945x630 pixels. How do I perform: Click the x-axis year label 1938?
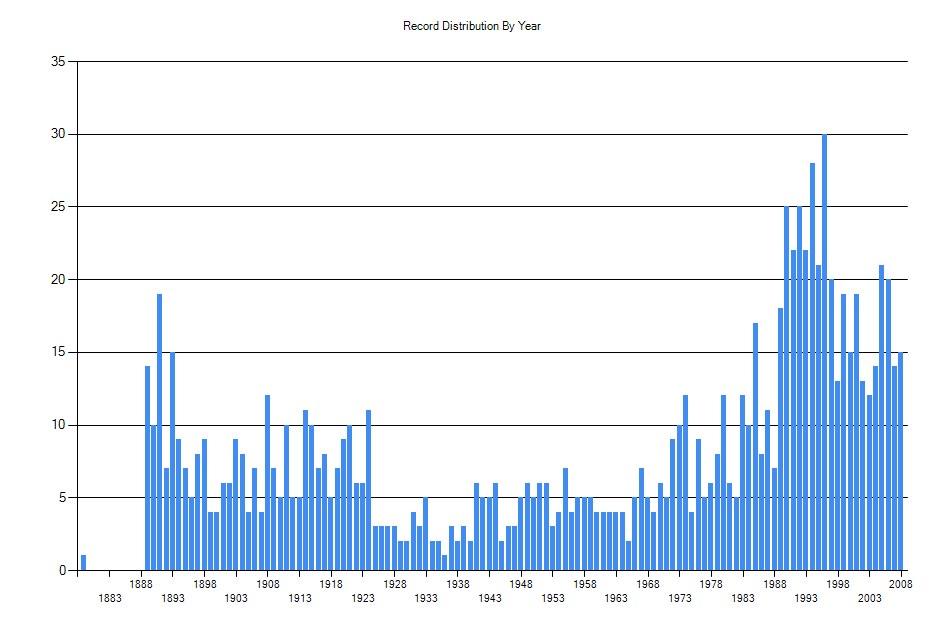(458, 584)
